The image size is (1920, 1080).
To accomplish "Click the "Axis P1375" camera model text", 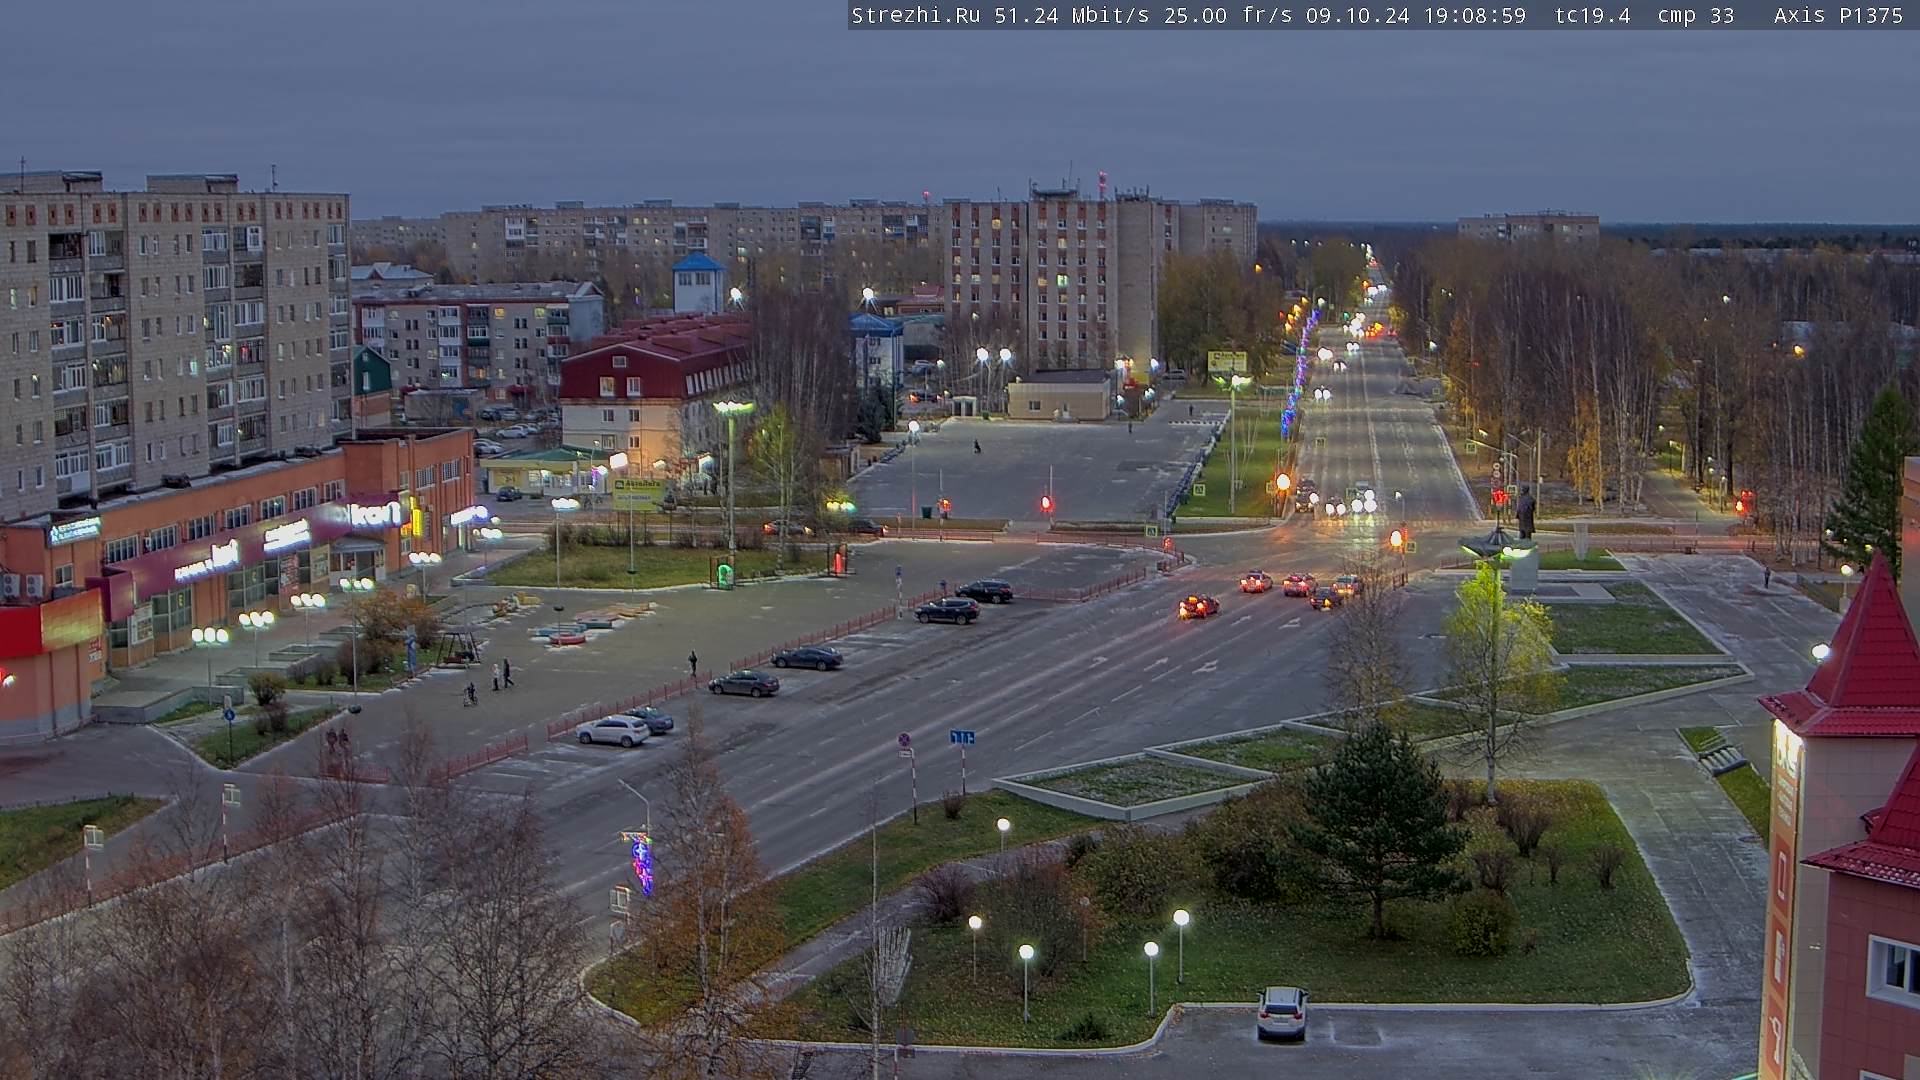I will click(x=1839, y=15).
